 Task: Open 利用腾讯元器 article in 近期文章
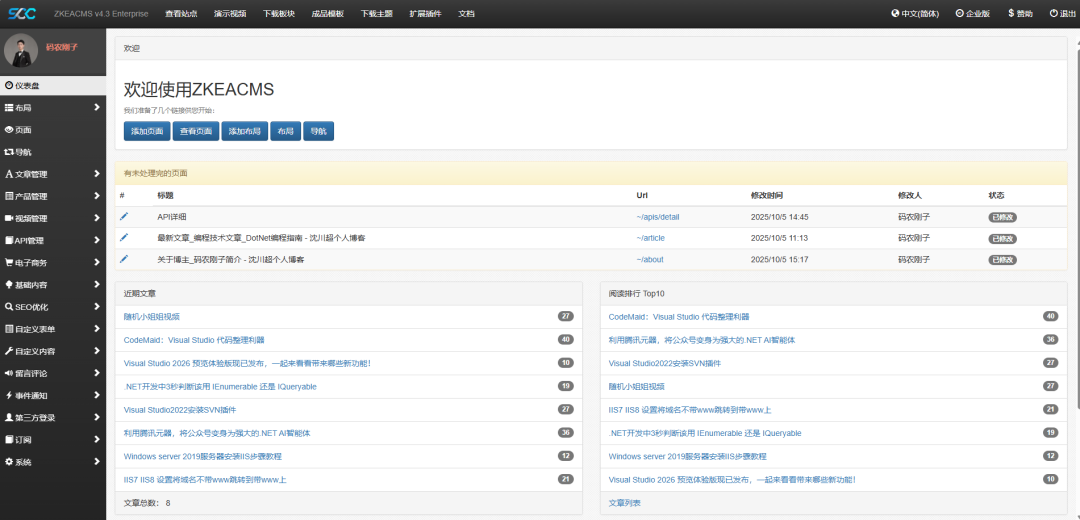coord(217,433)
